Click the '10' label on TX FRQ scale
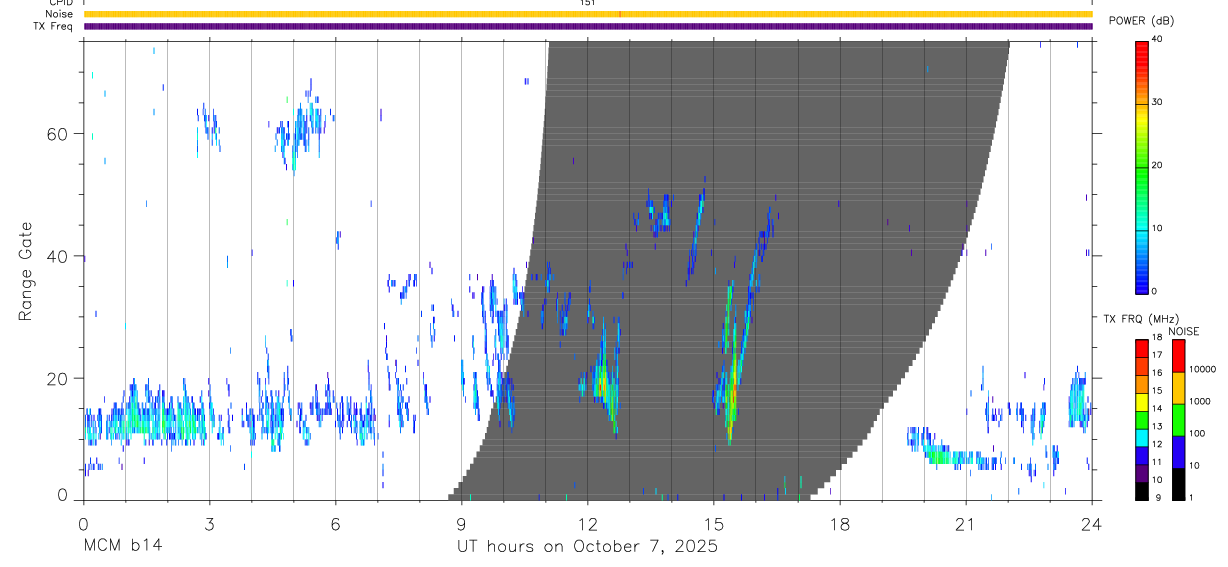This screenshot has height=567, width=1228. (x=1157, y=480)
